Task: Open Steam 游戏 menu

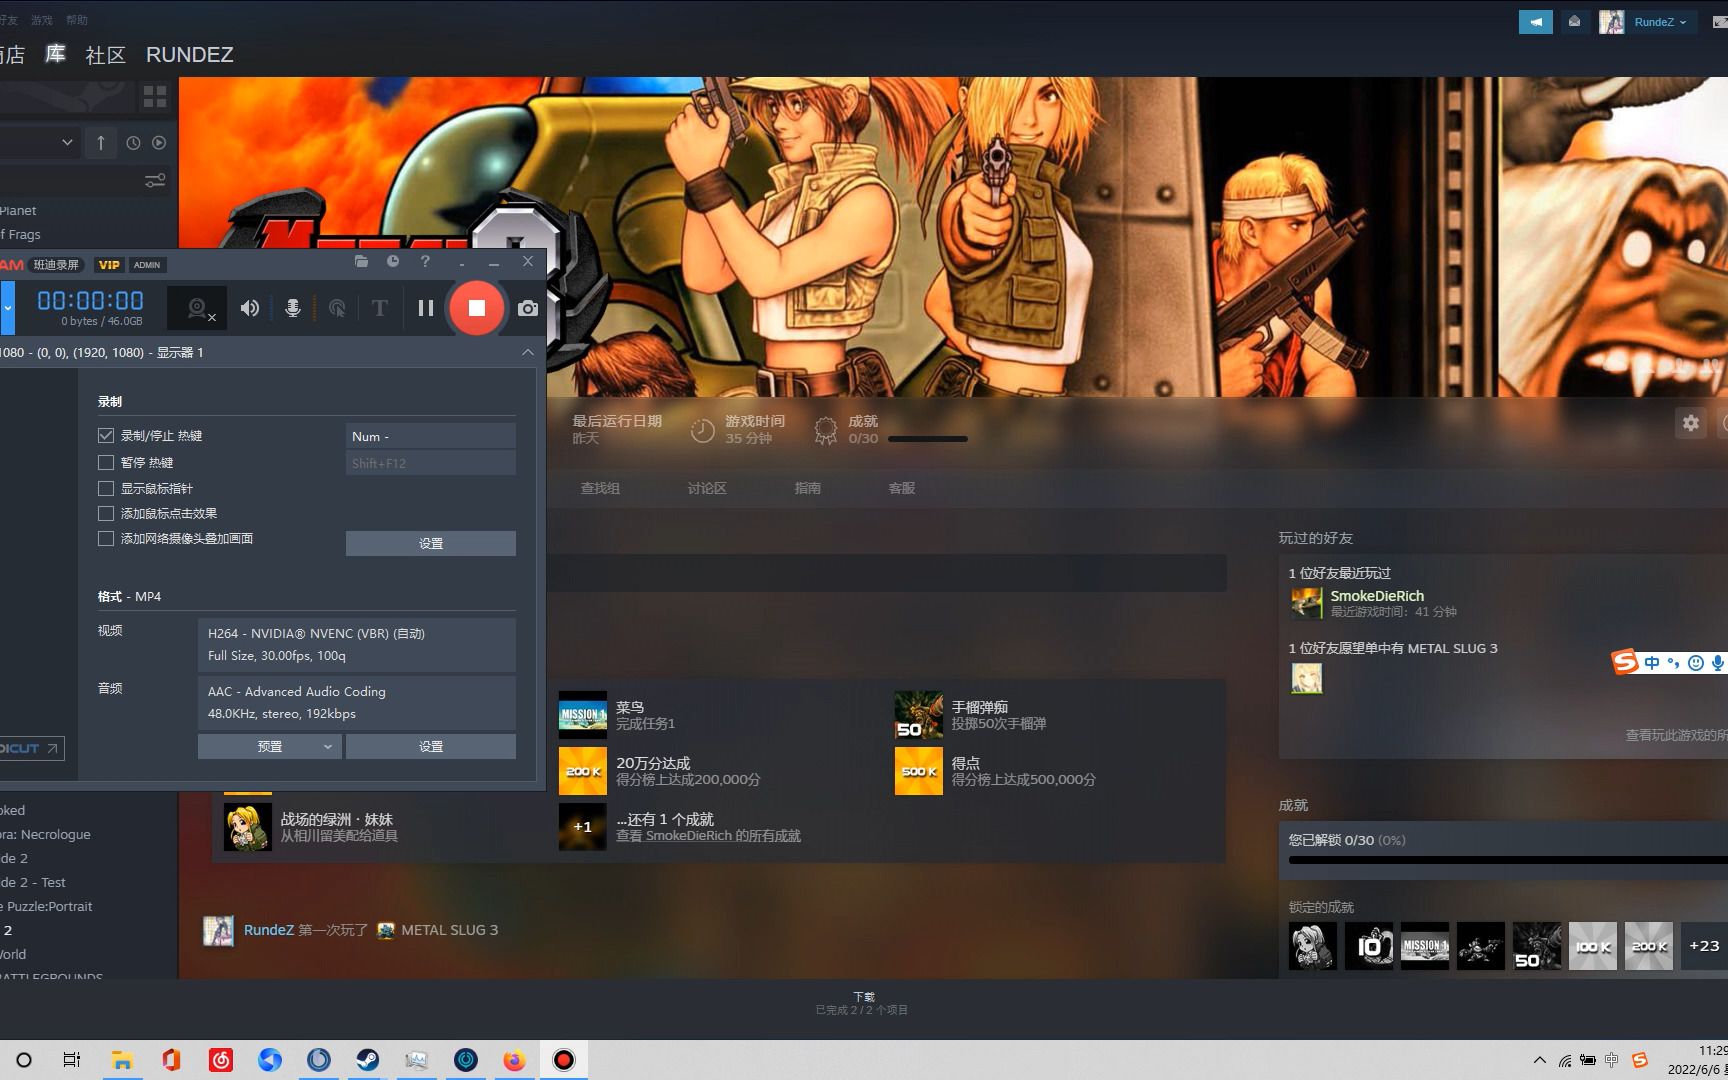Action: click(42, 20)
